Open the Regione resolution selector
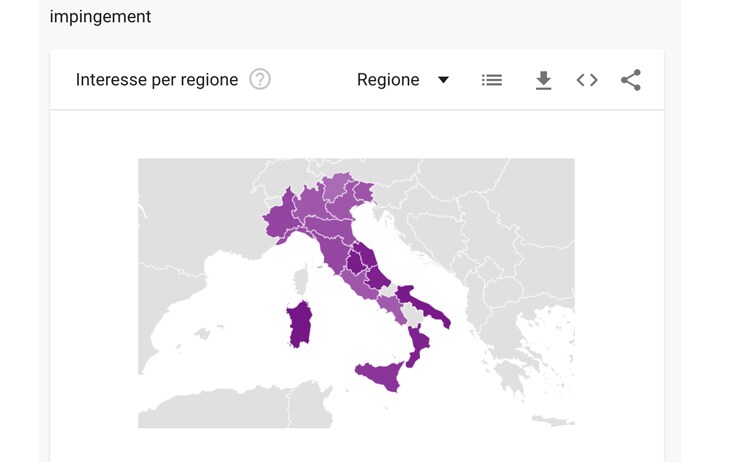 point(402,80)
